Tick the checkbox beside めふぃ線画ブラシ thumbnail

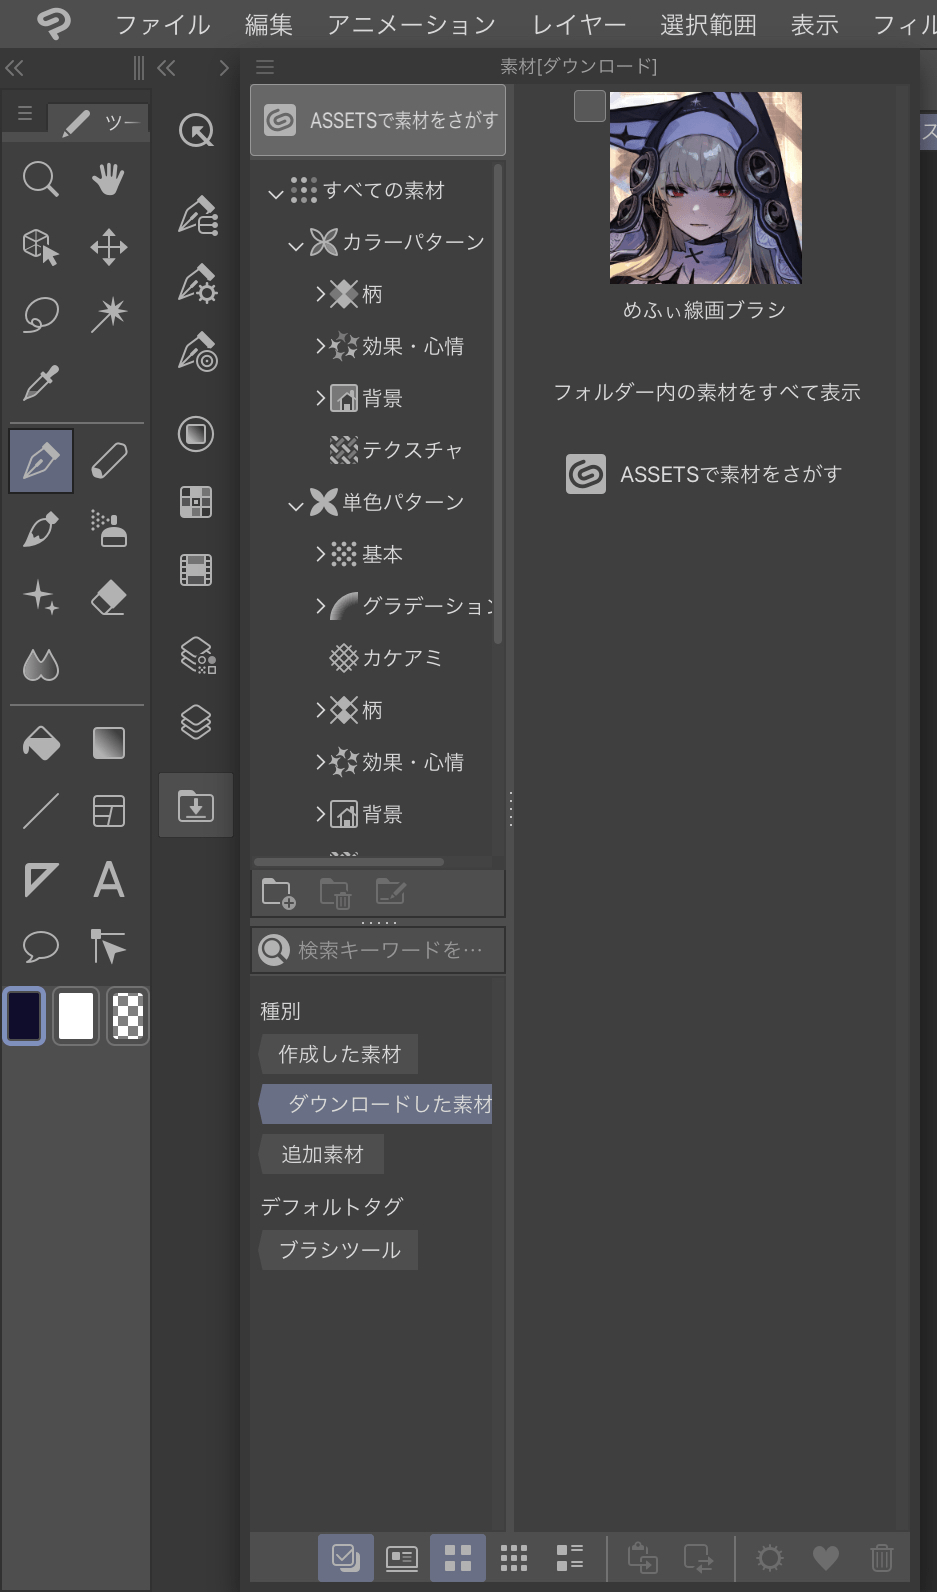[x=590, y=106]
